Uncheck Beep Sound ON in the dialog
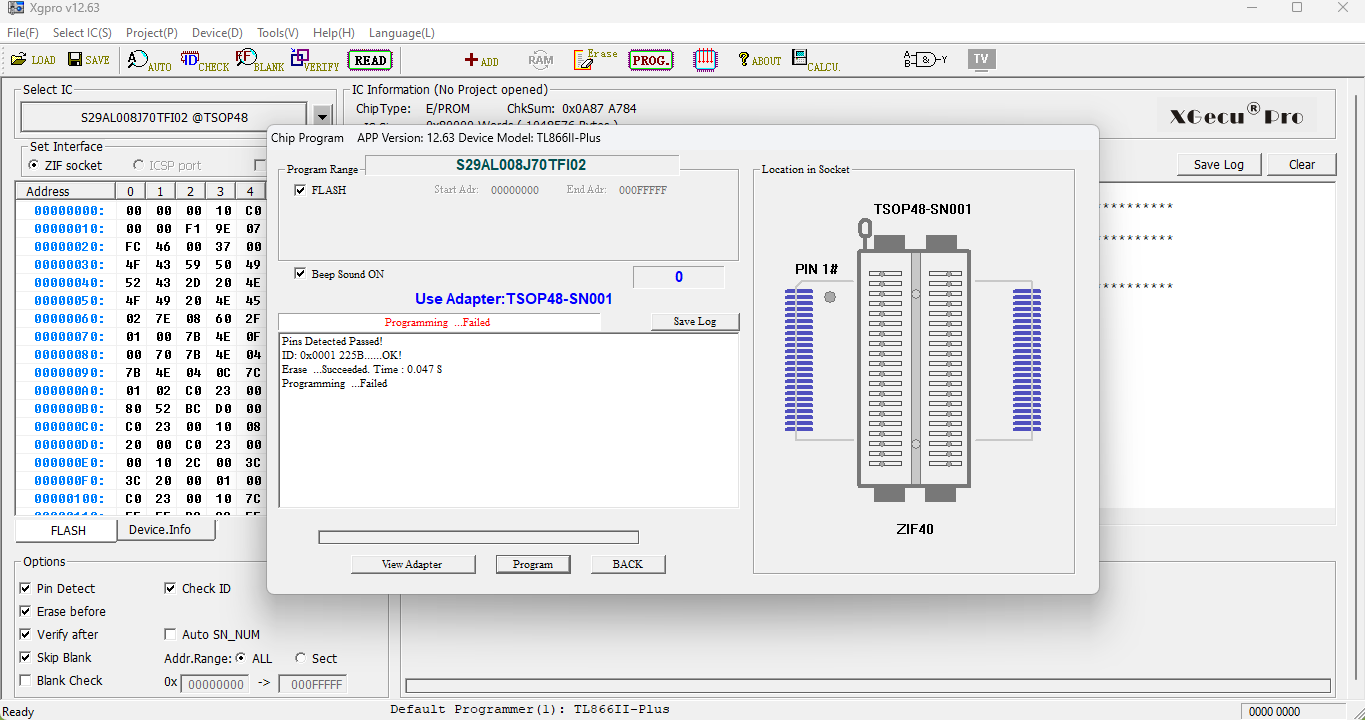The height and width of the screenshot is (720, 1365). pyautogui.click(x=301, y=273)
